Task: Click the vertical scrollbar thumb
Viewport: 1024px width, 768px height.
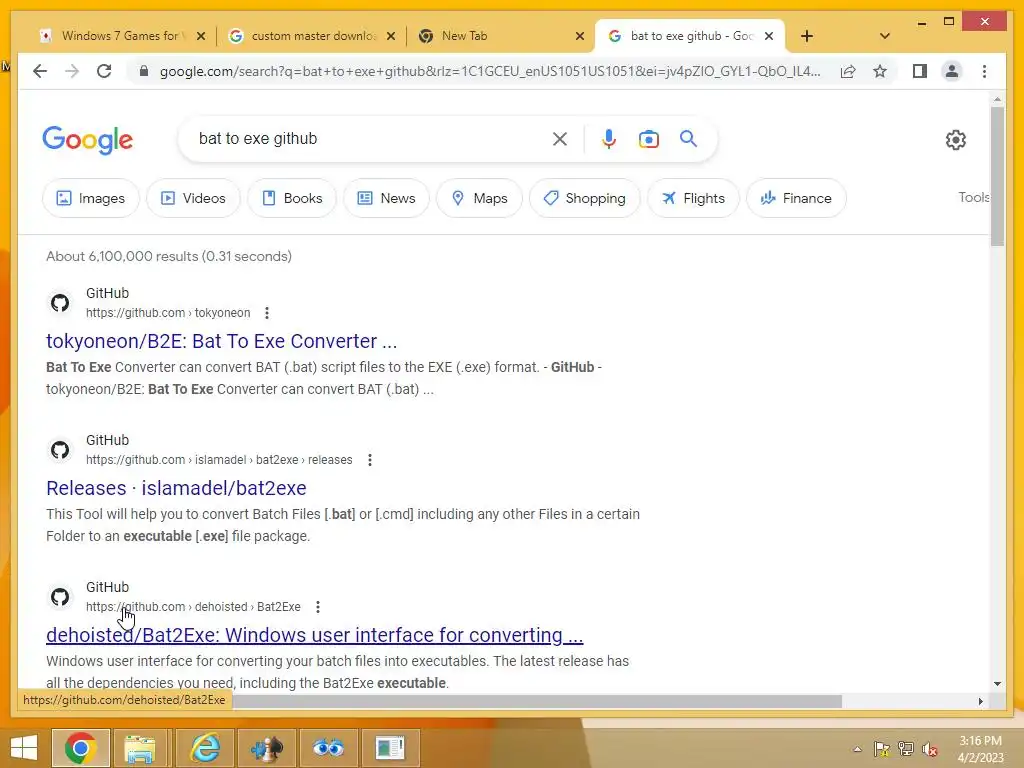Action: click(997, 176)
